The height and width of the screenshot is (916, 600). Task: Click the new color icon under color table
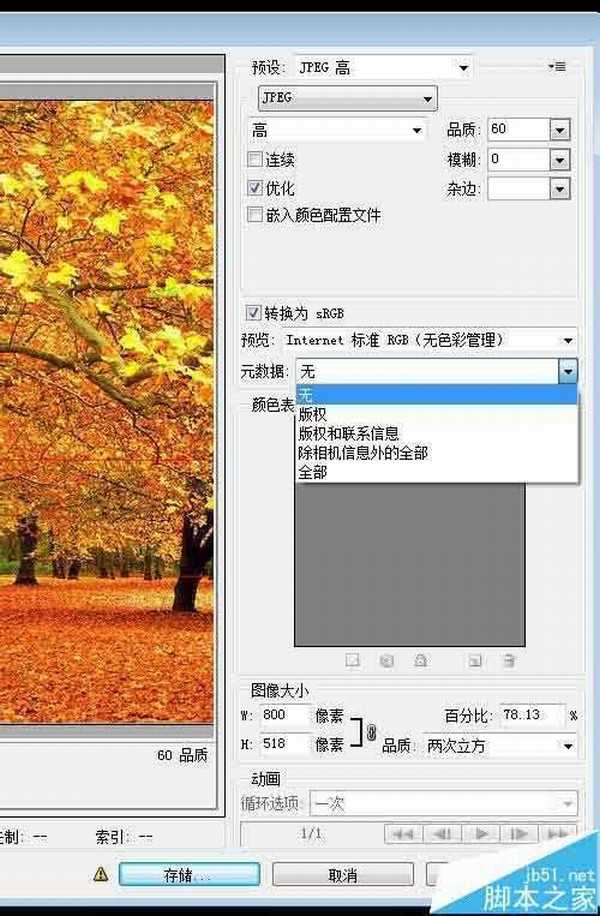[x=477, y=660]
